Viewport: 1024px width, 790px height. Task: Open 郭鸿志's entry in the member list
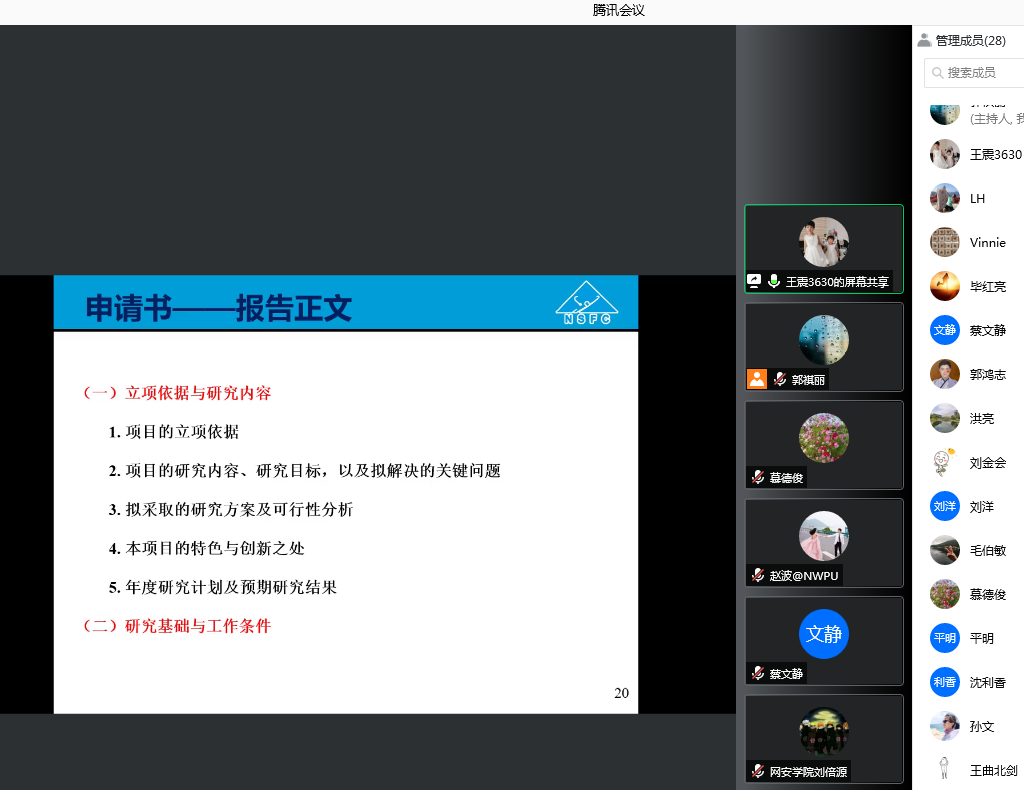(987, 375)
